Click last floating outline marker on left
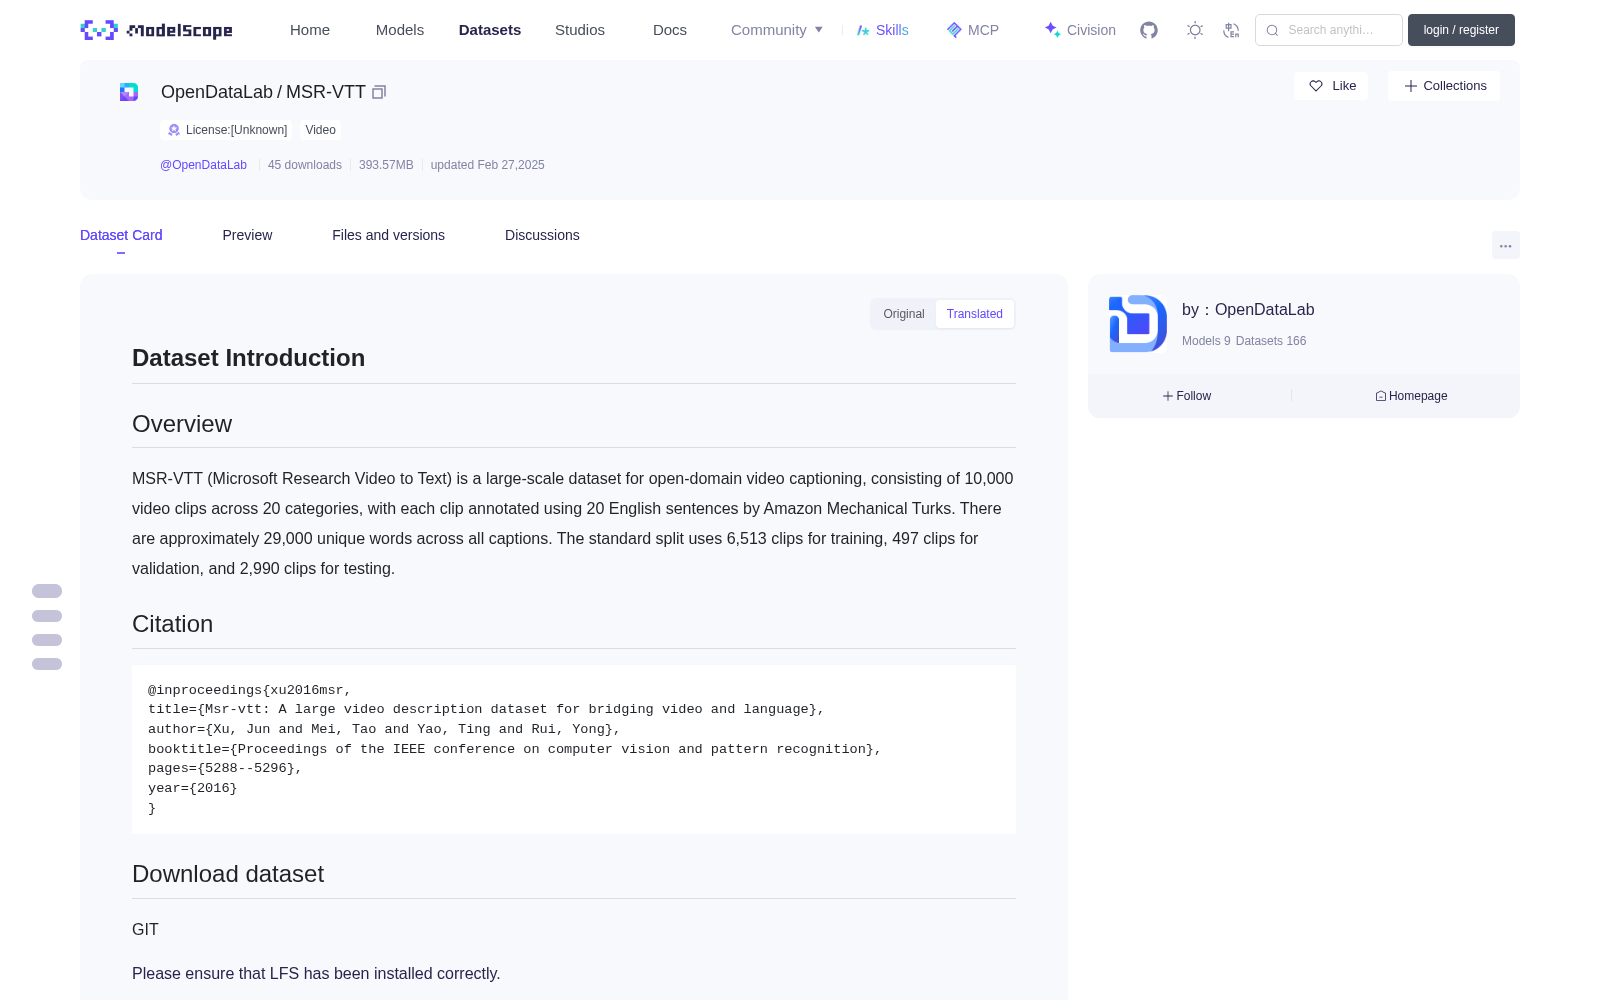 click(47, 664)
